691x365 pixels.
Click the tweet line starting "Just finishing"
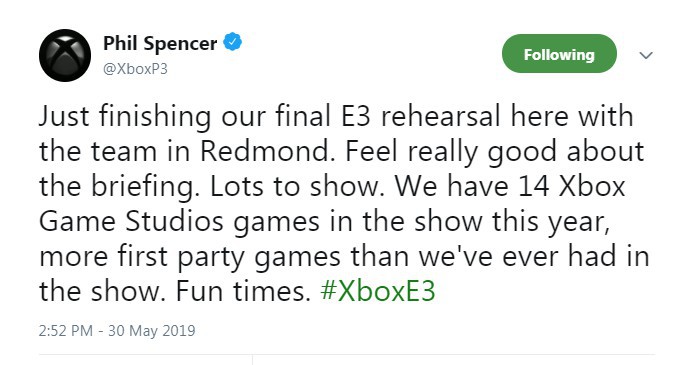(336, 117)
